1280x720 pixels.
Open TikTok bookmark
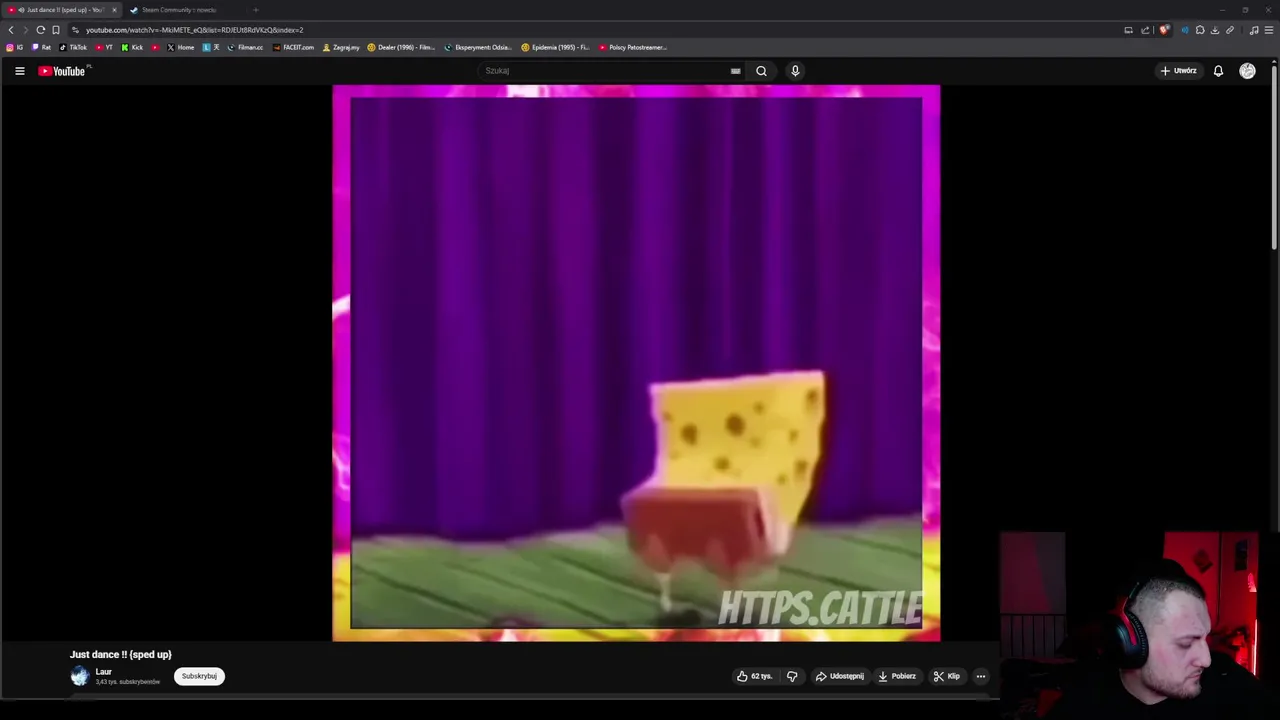[x=73, y=47]
